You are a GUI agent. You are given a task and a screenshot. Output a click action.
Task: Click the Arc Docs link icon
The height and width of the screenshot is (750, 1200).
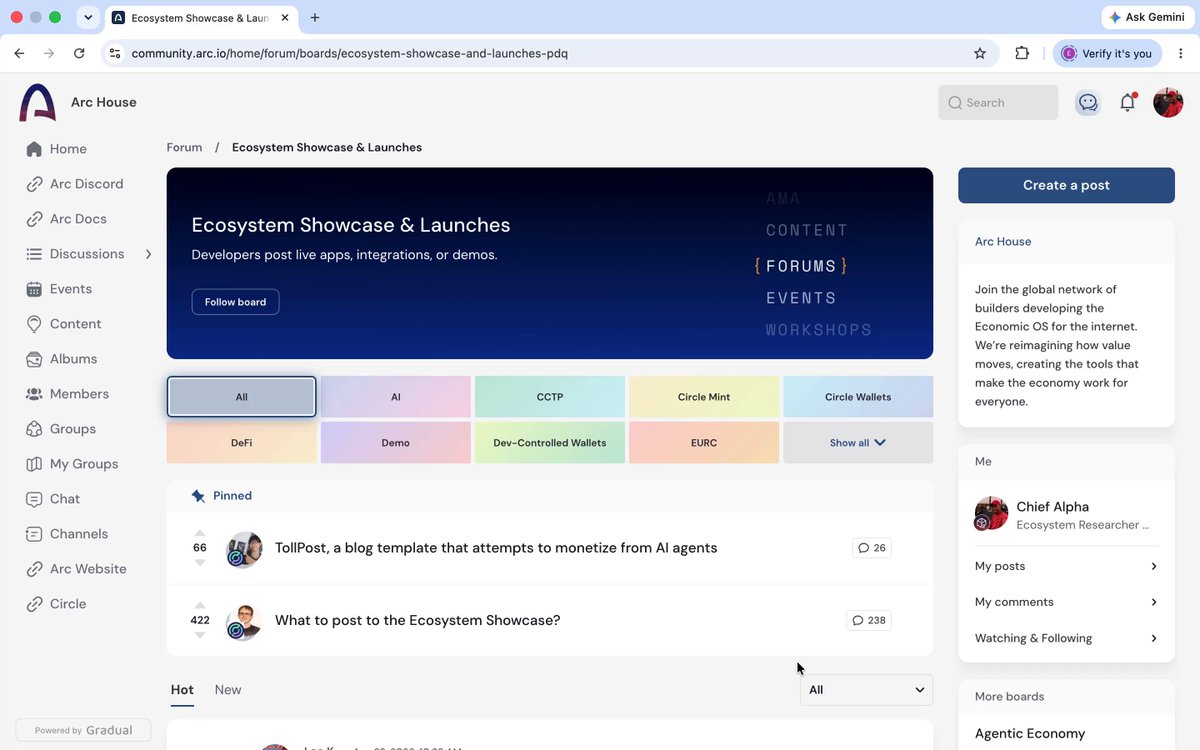click(34, 219)
